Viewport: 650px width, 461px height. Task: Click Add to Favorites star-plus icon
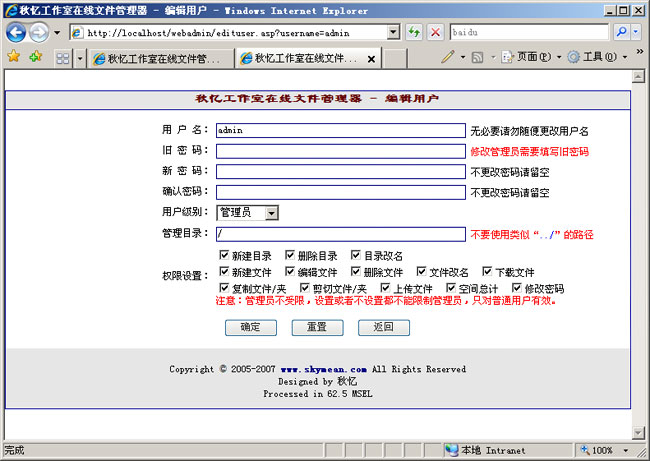(36, 56)
